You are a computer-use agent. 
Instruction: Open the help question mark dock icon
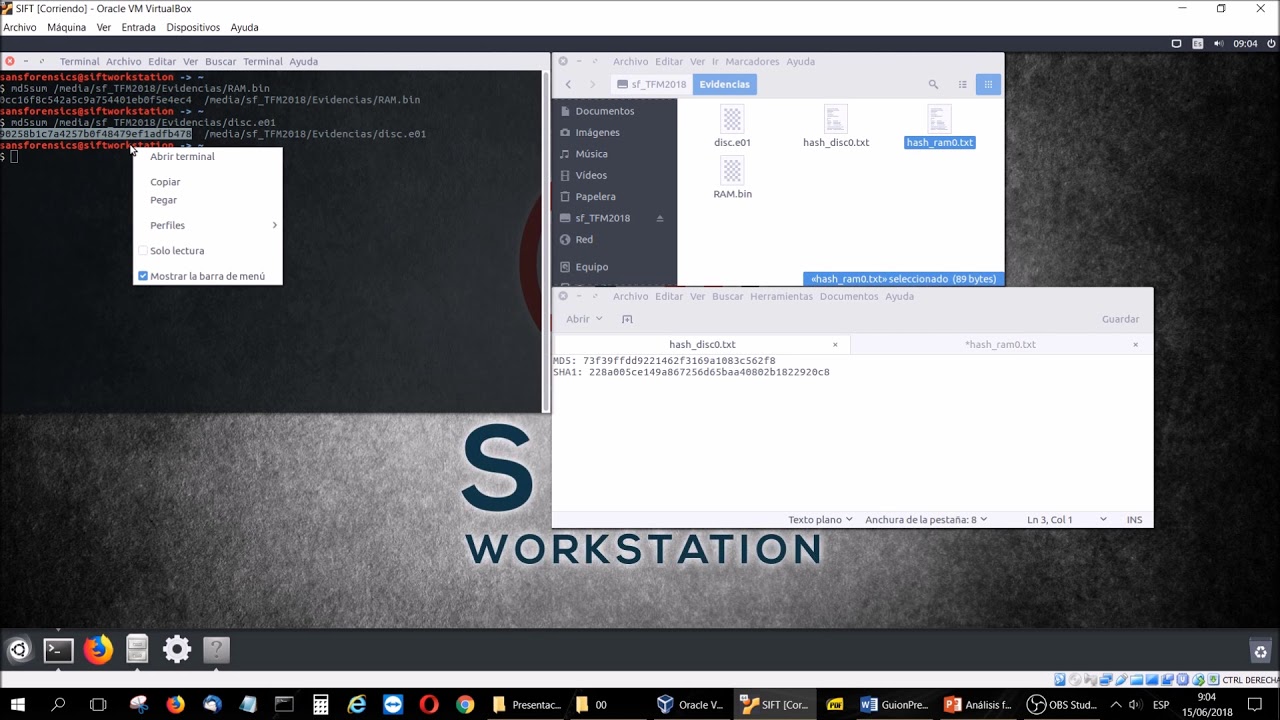tap(216, 650)
